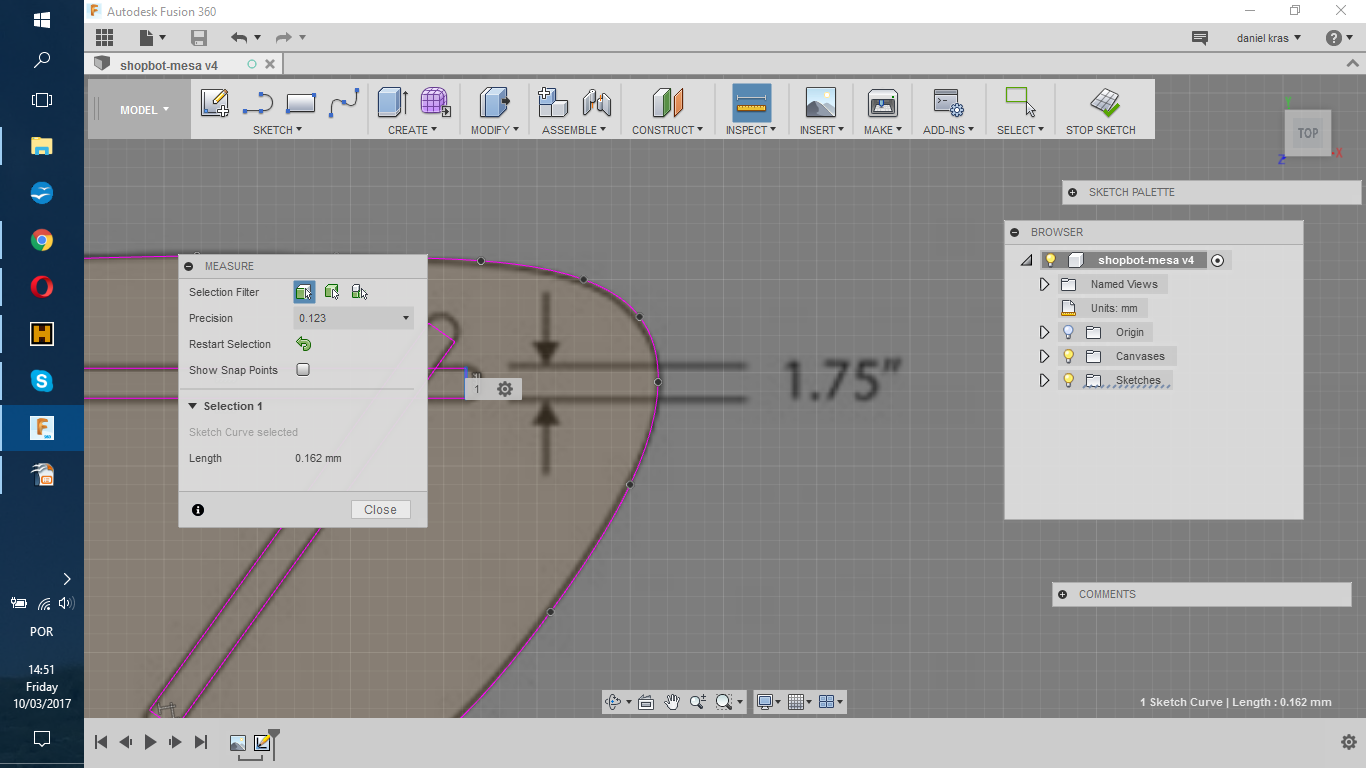Open the Data Panel grid icon
The height and width of the screenshot is (768, 1366).
click(x=104, y=38)
